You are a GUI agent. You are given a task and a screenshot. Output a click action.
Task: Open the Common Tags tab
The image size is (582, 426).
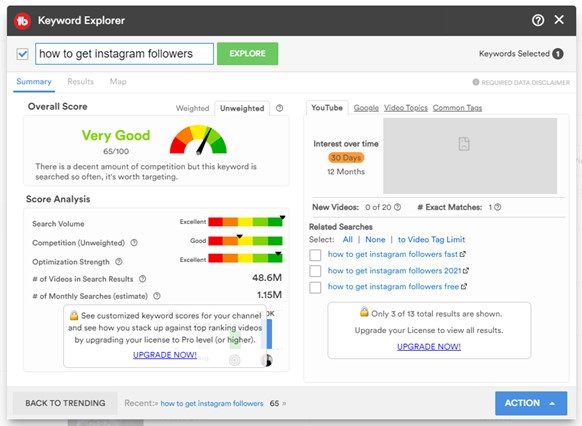(x=457, y=108)
